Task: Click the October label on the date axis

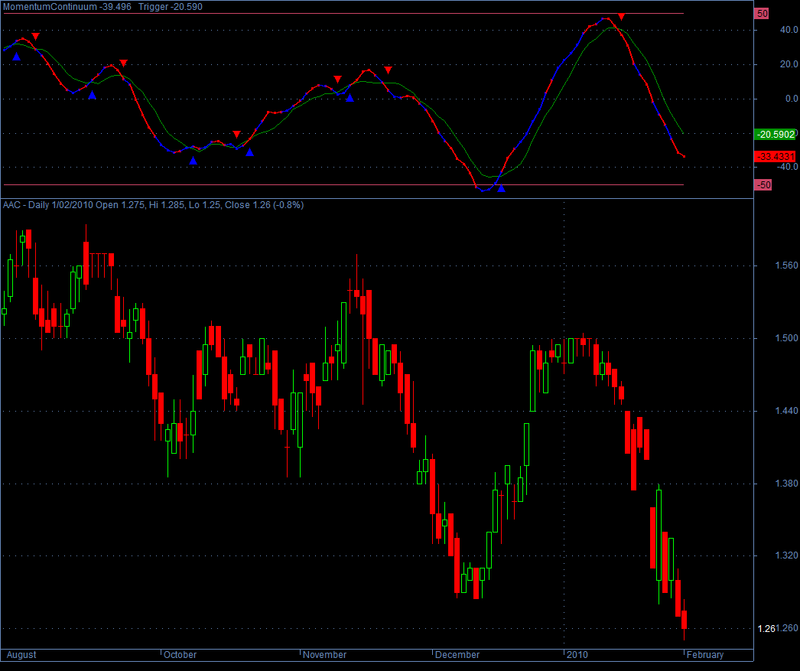Action: pos(180,655)
